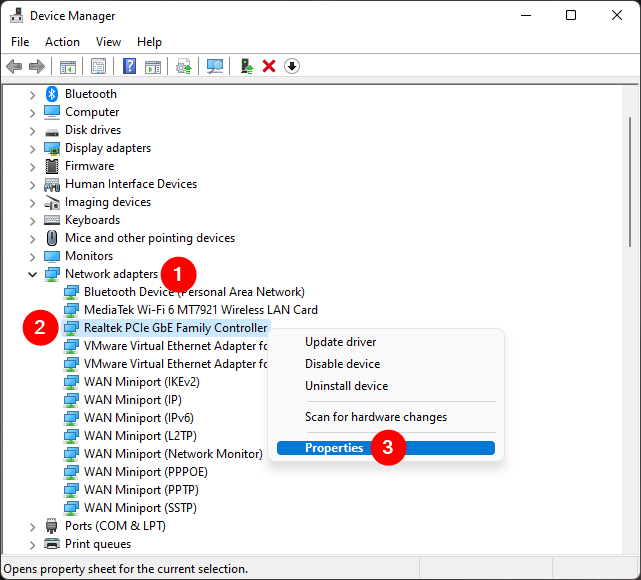
Task: Click the blue Help question mark icon
Action: 129,66
